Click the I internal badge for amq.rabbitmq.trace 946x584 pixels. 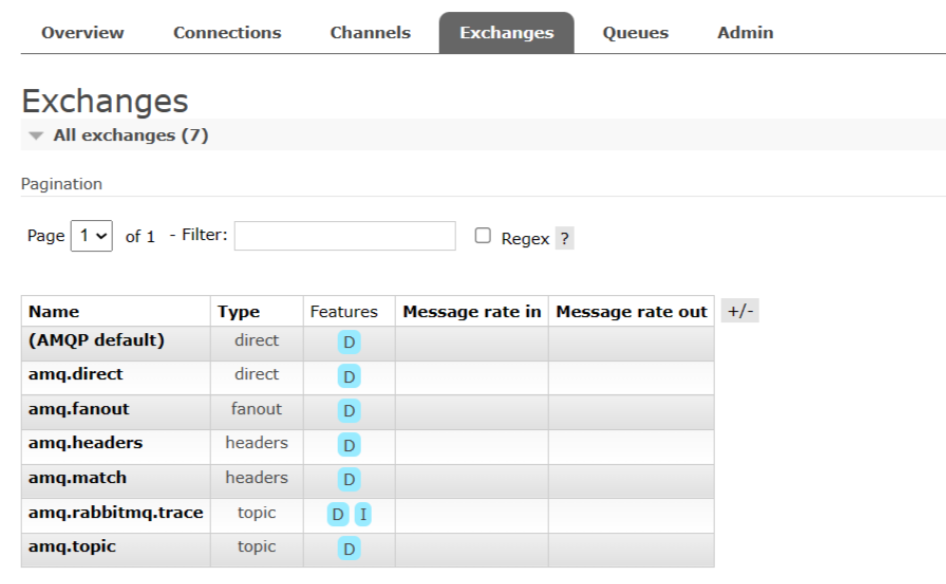363,514
